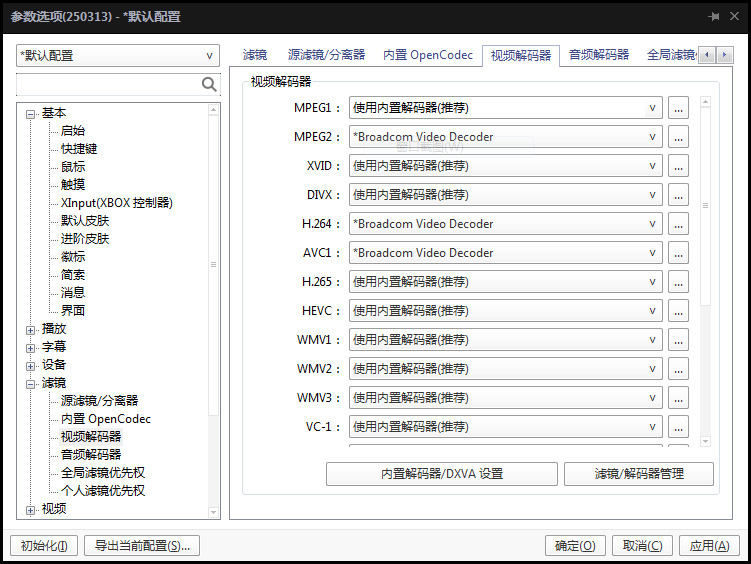751x564 pixels.
Task: Select 个人滤镜优先权 tree item
Action: (102, 490)
